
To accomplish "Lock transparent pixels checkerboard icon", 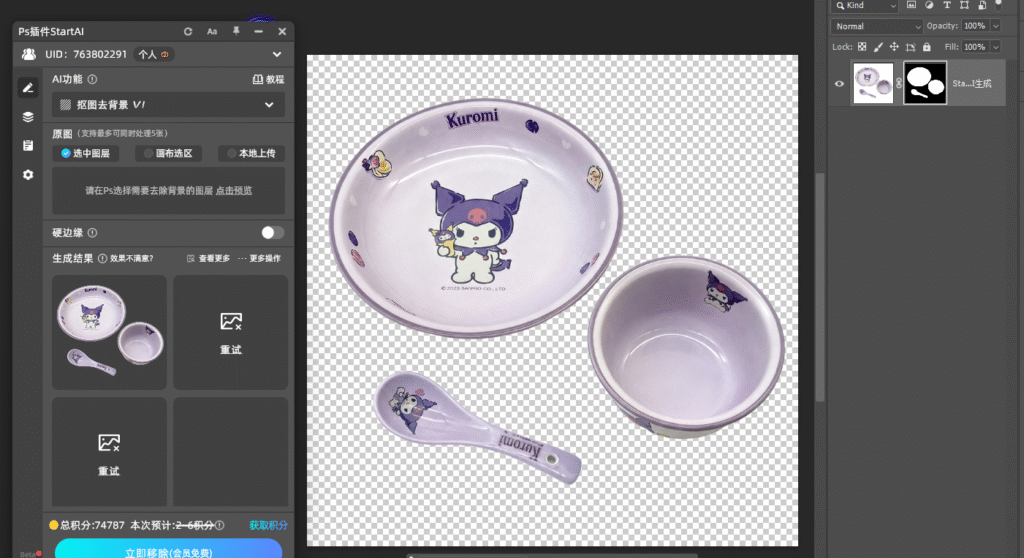I will (862, 47).
